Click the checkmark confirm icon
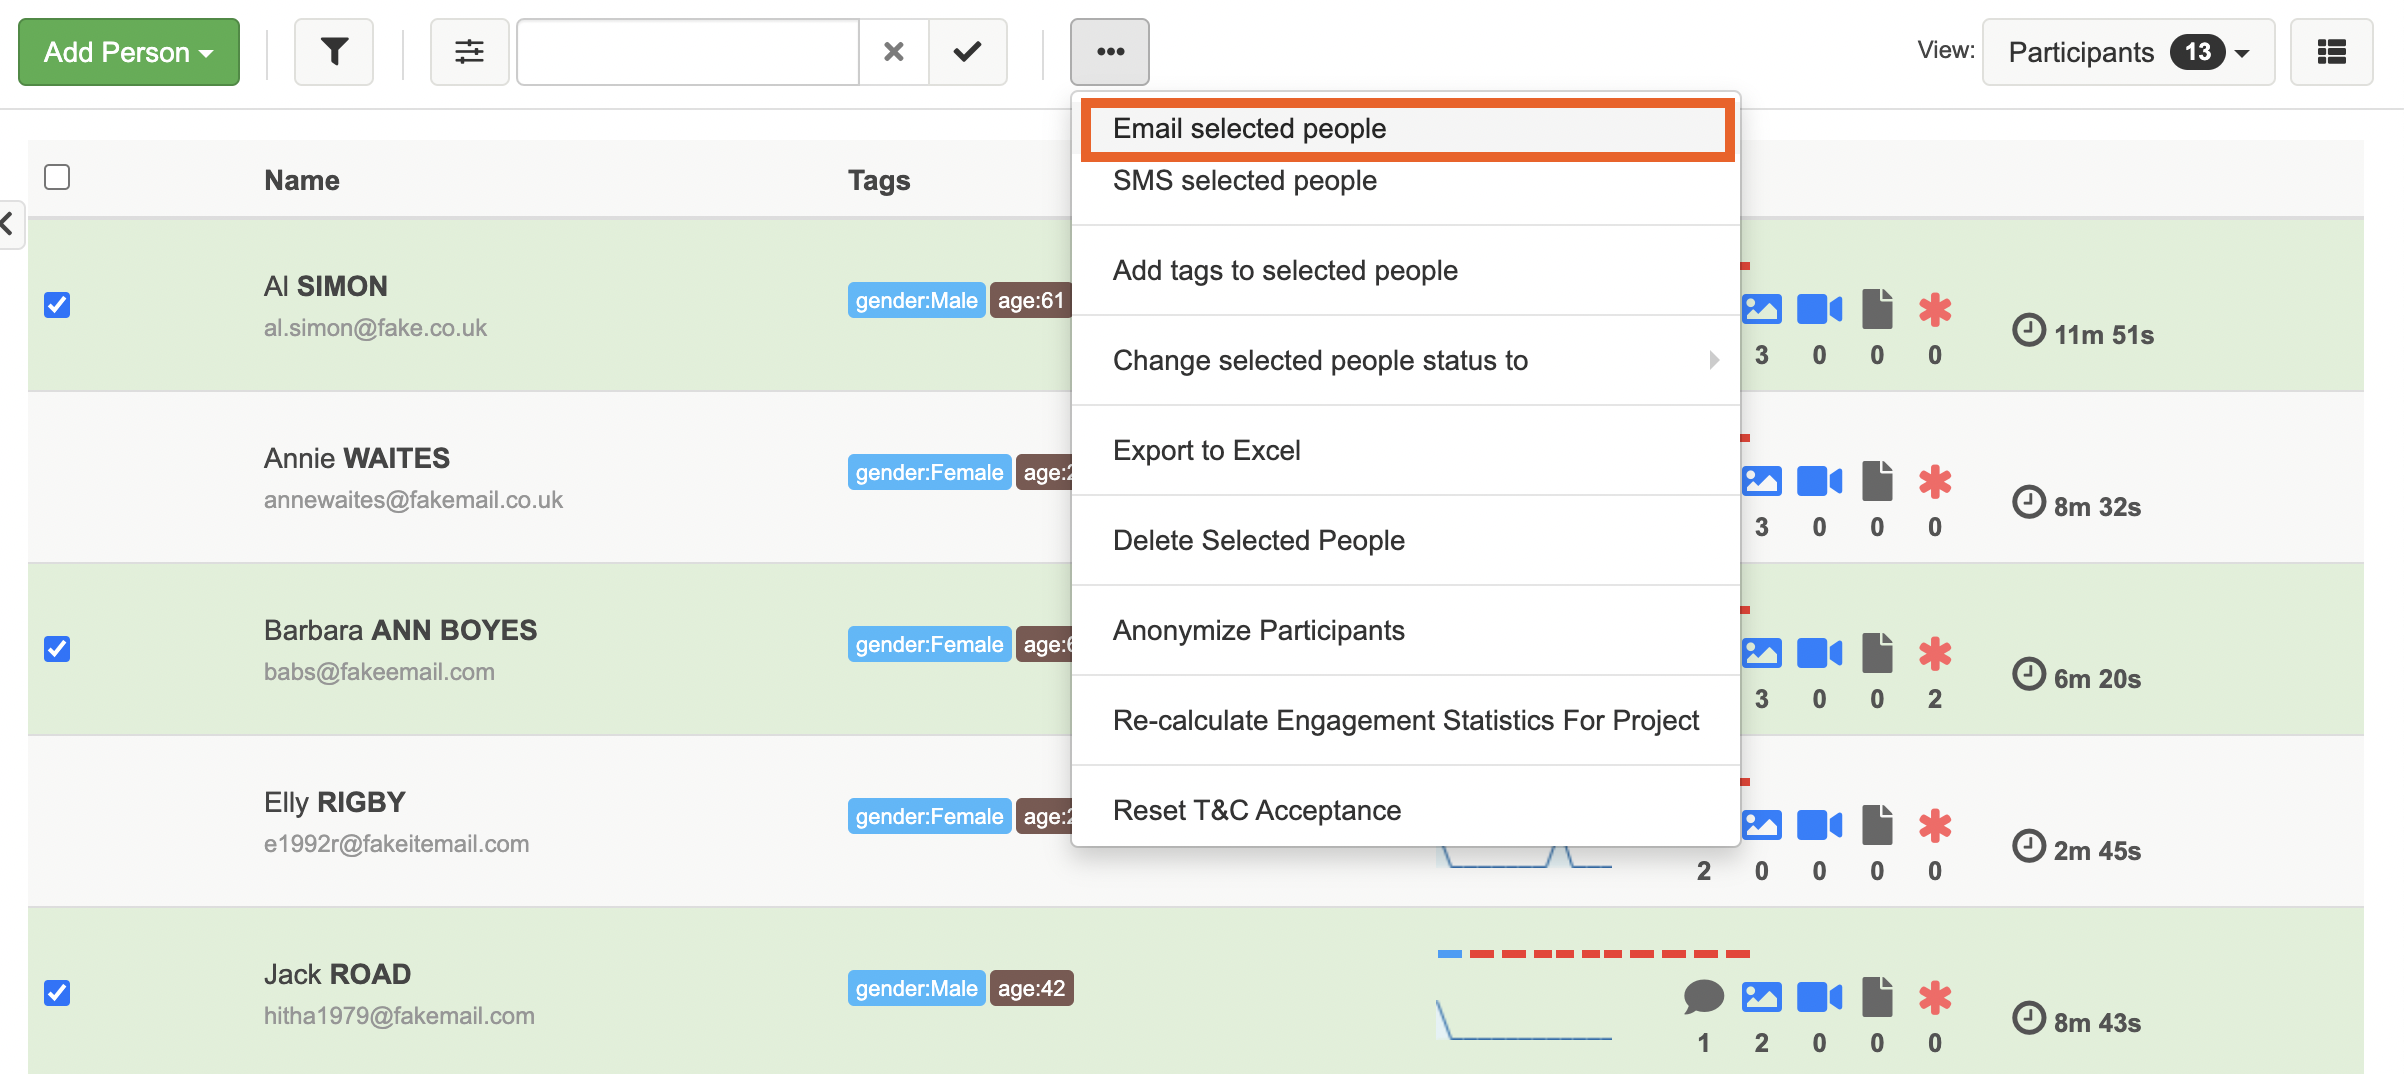 coord(967,52)
